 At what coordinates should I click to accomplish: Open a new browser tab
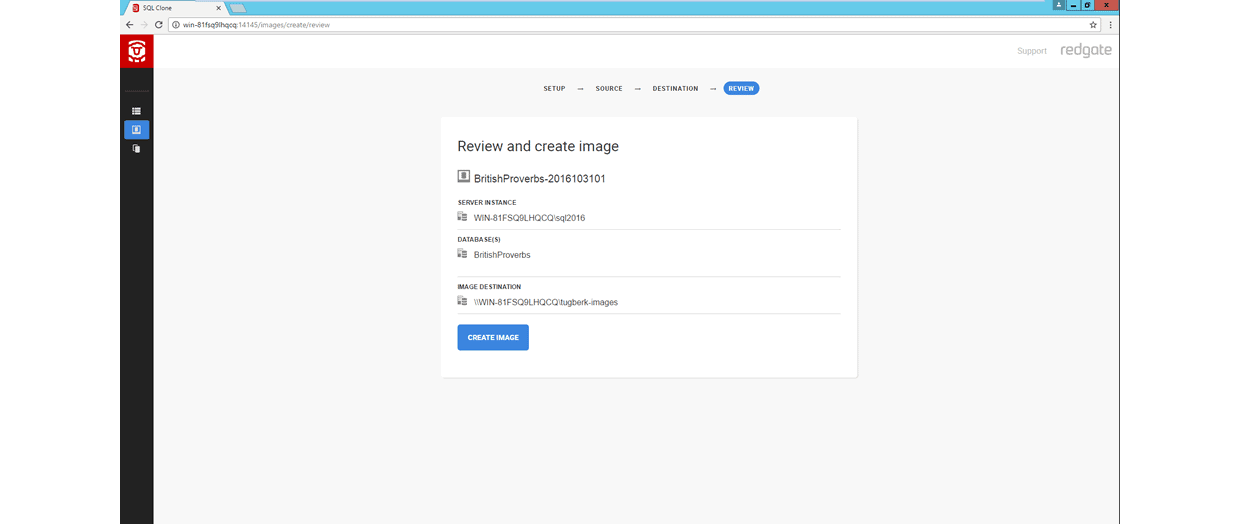pos(238,8)
